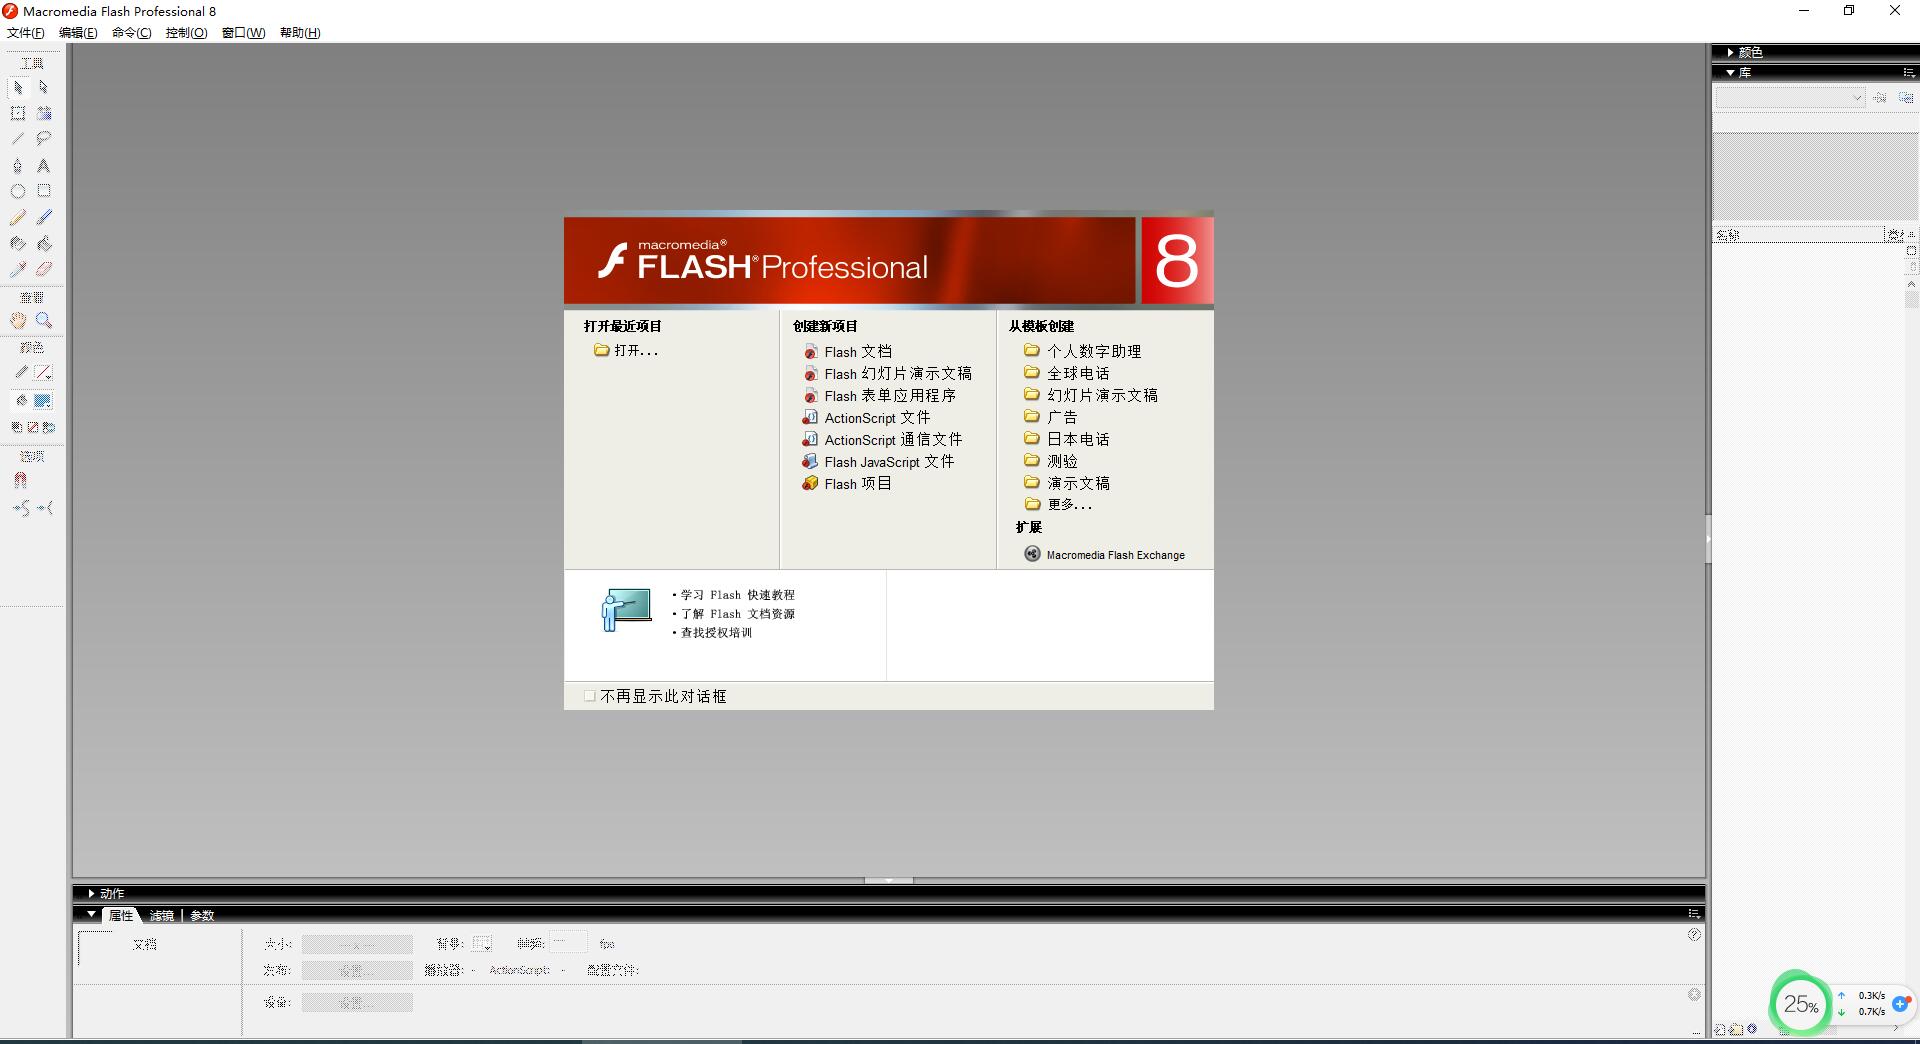Viewport: 1920px width, 1044px height.
Task: Create an ActionScript 文件
Action: [866, 418]
